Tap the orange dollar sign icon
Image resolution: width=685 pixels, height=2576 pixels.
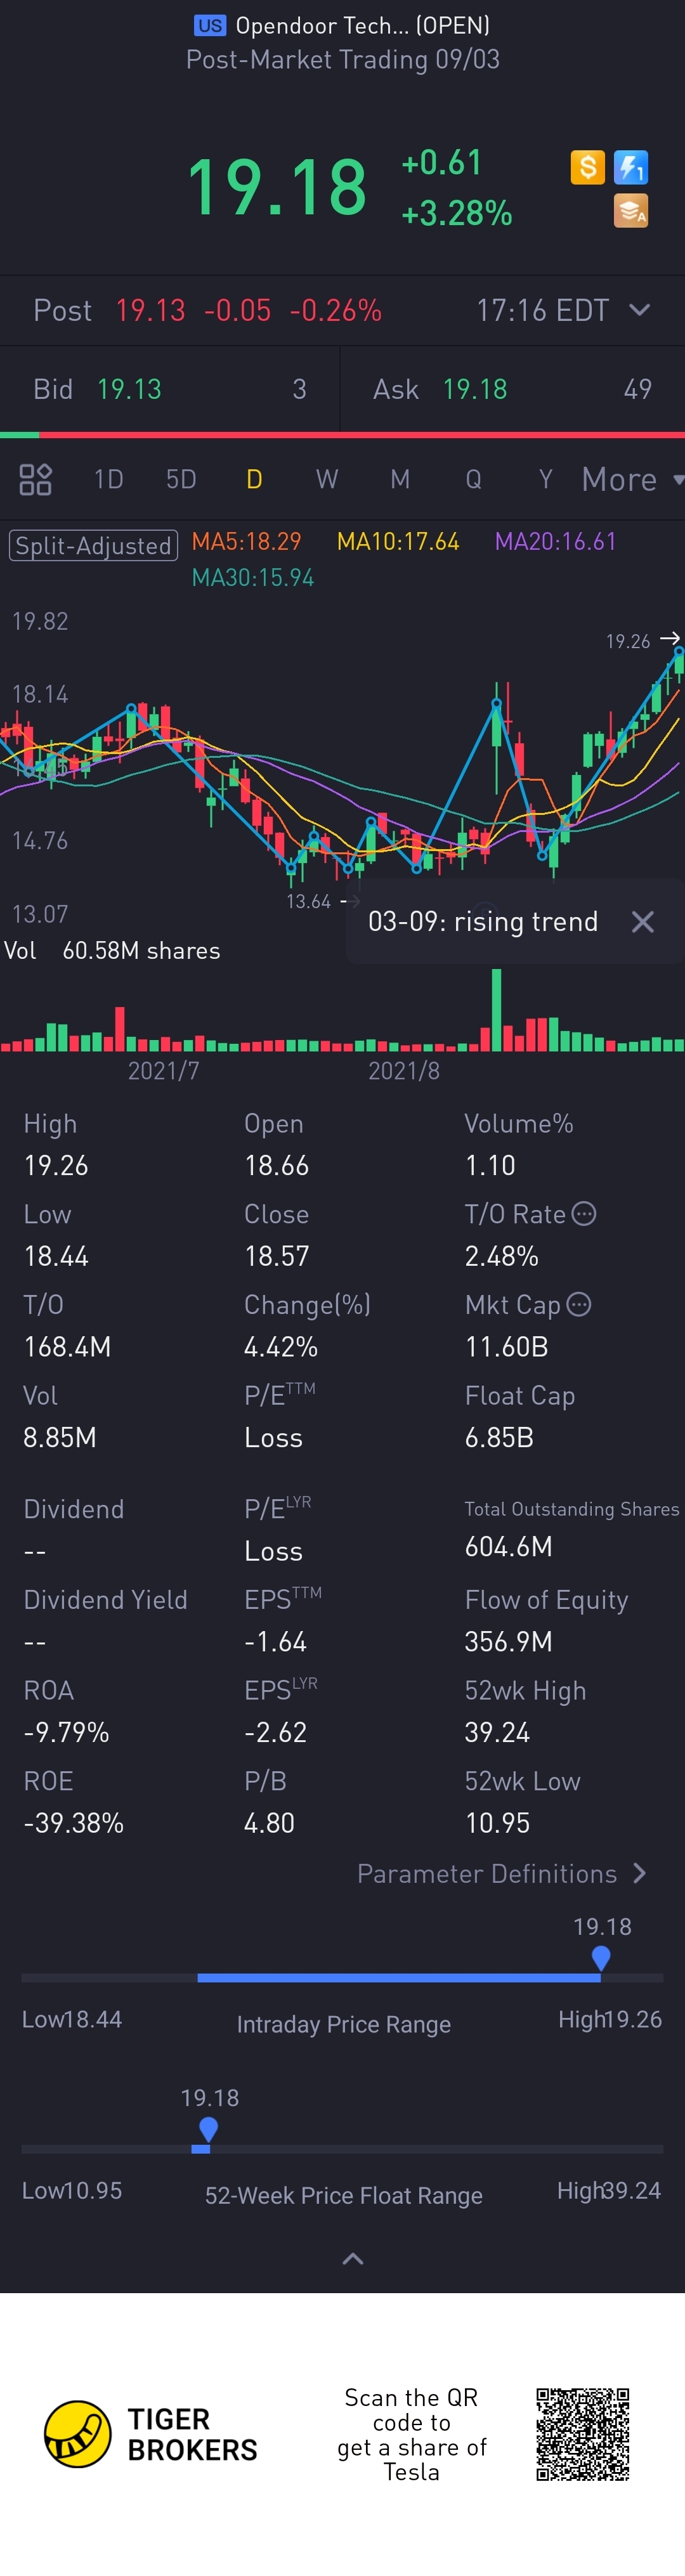point(587,167)
